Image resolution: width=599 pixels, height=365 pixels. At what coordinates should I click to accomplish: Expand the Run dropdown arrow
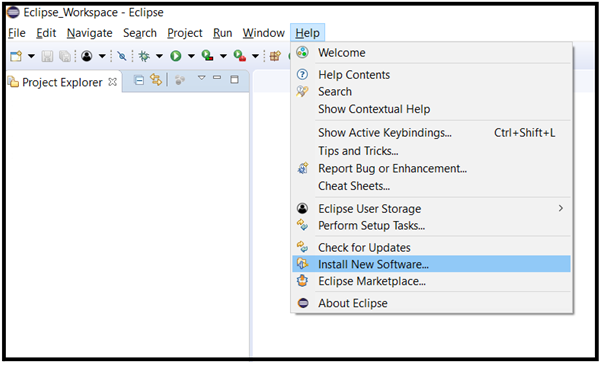[x=191, y=56]
